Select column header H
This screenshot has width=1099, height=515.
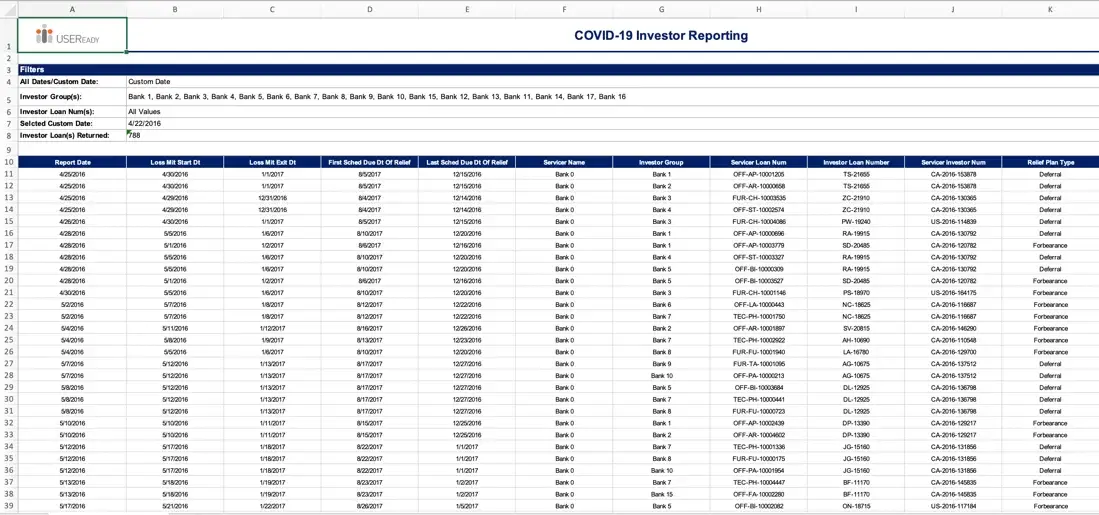tap(758, 9)
